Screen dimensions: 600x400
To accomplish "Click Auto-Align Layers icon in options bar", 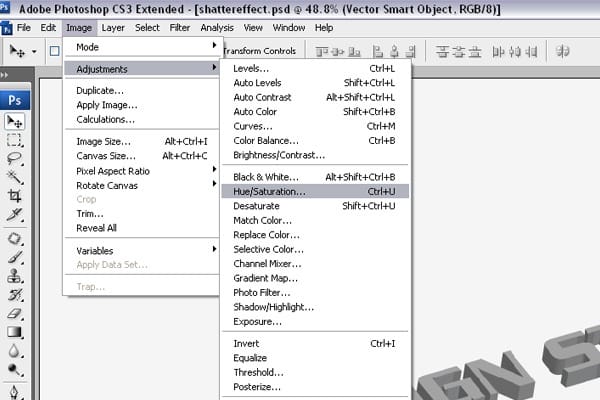I will coord(562,51).
